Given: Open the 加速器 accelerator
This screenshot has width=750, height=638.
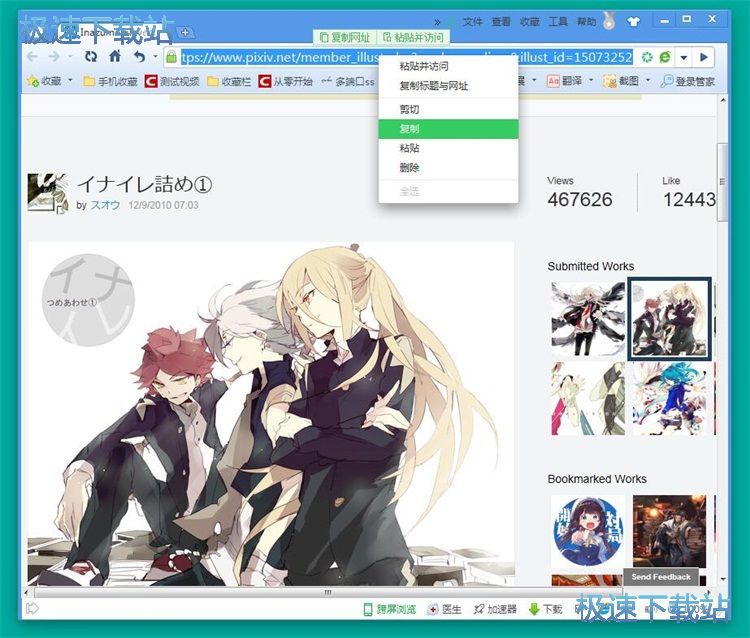Looking at the screenshot, I should [x=496, y=609].
